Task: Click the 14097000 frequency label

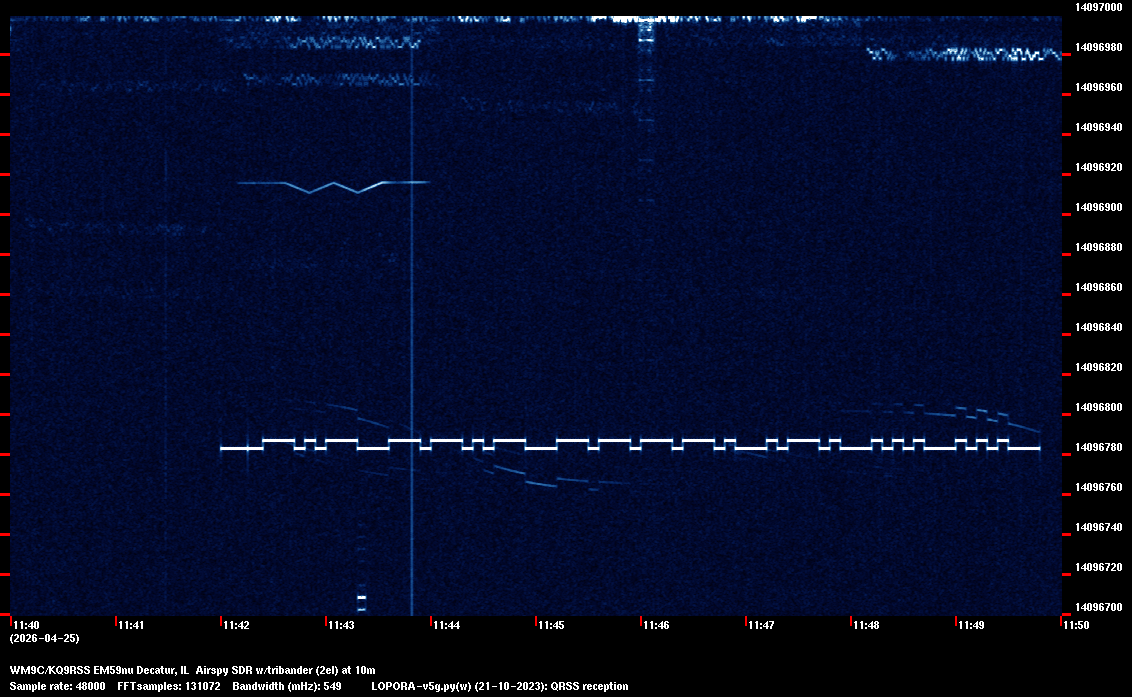Action: click(x=1097, y=7)
